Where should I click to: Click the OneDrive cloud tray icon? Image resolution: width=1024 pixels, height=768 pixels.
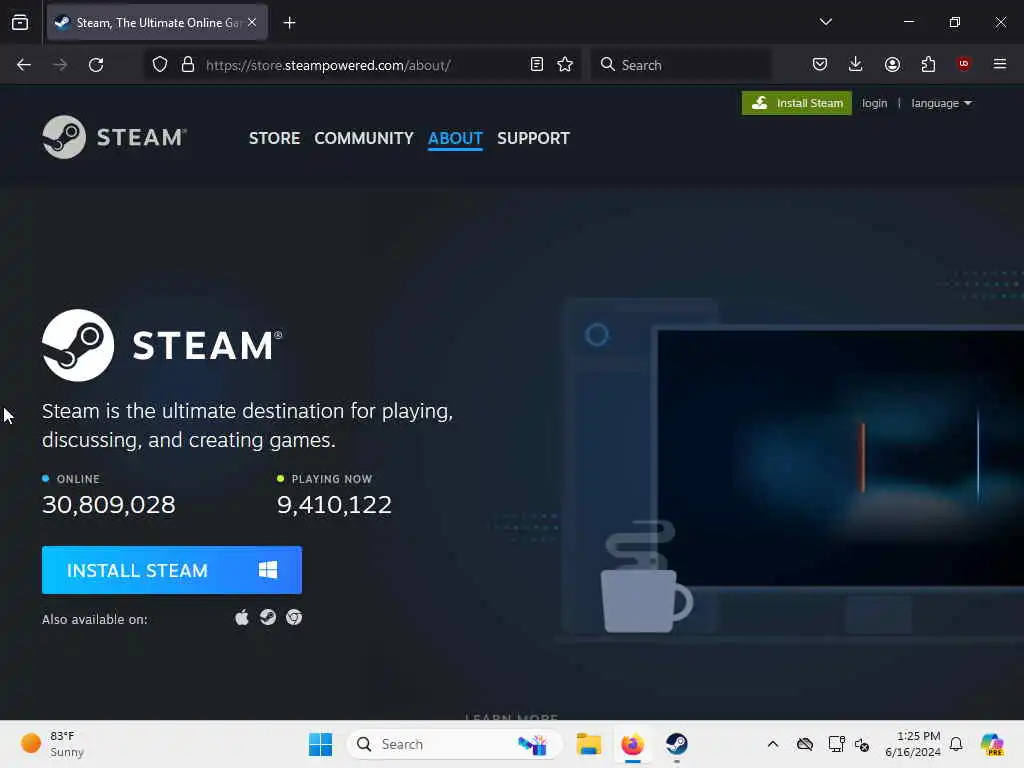[805, 744]
